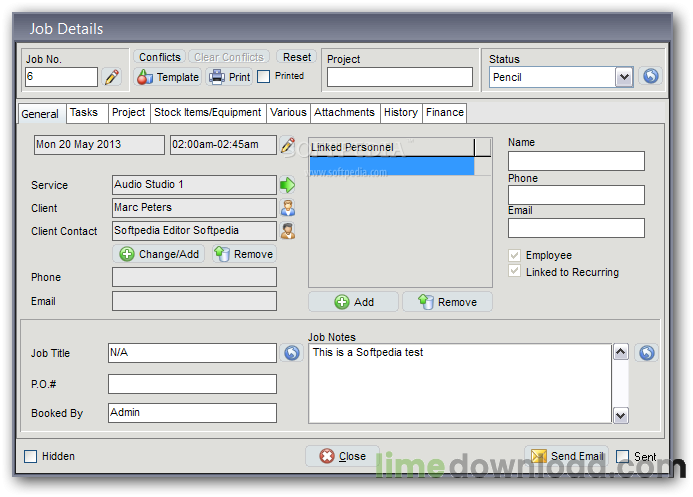
Task: Open the Stock Items/Equipment tab
Action: click(208, 112)
